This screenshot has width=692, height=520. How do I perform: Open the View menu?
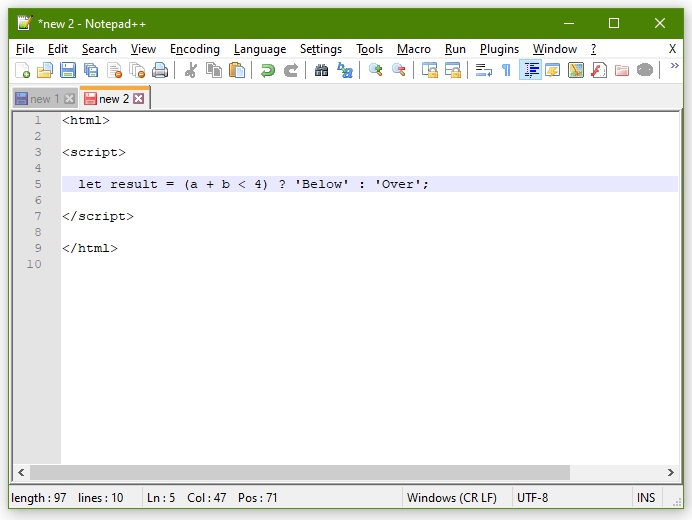coord(143,49)
